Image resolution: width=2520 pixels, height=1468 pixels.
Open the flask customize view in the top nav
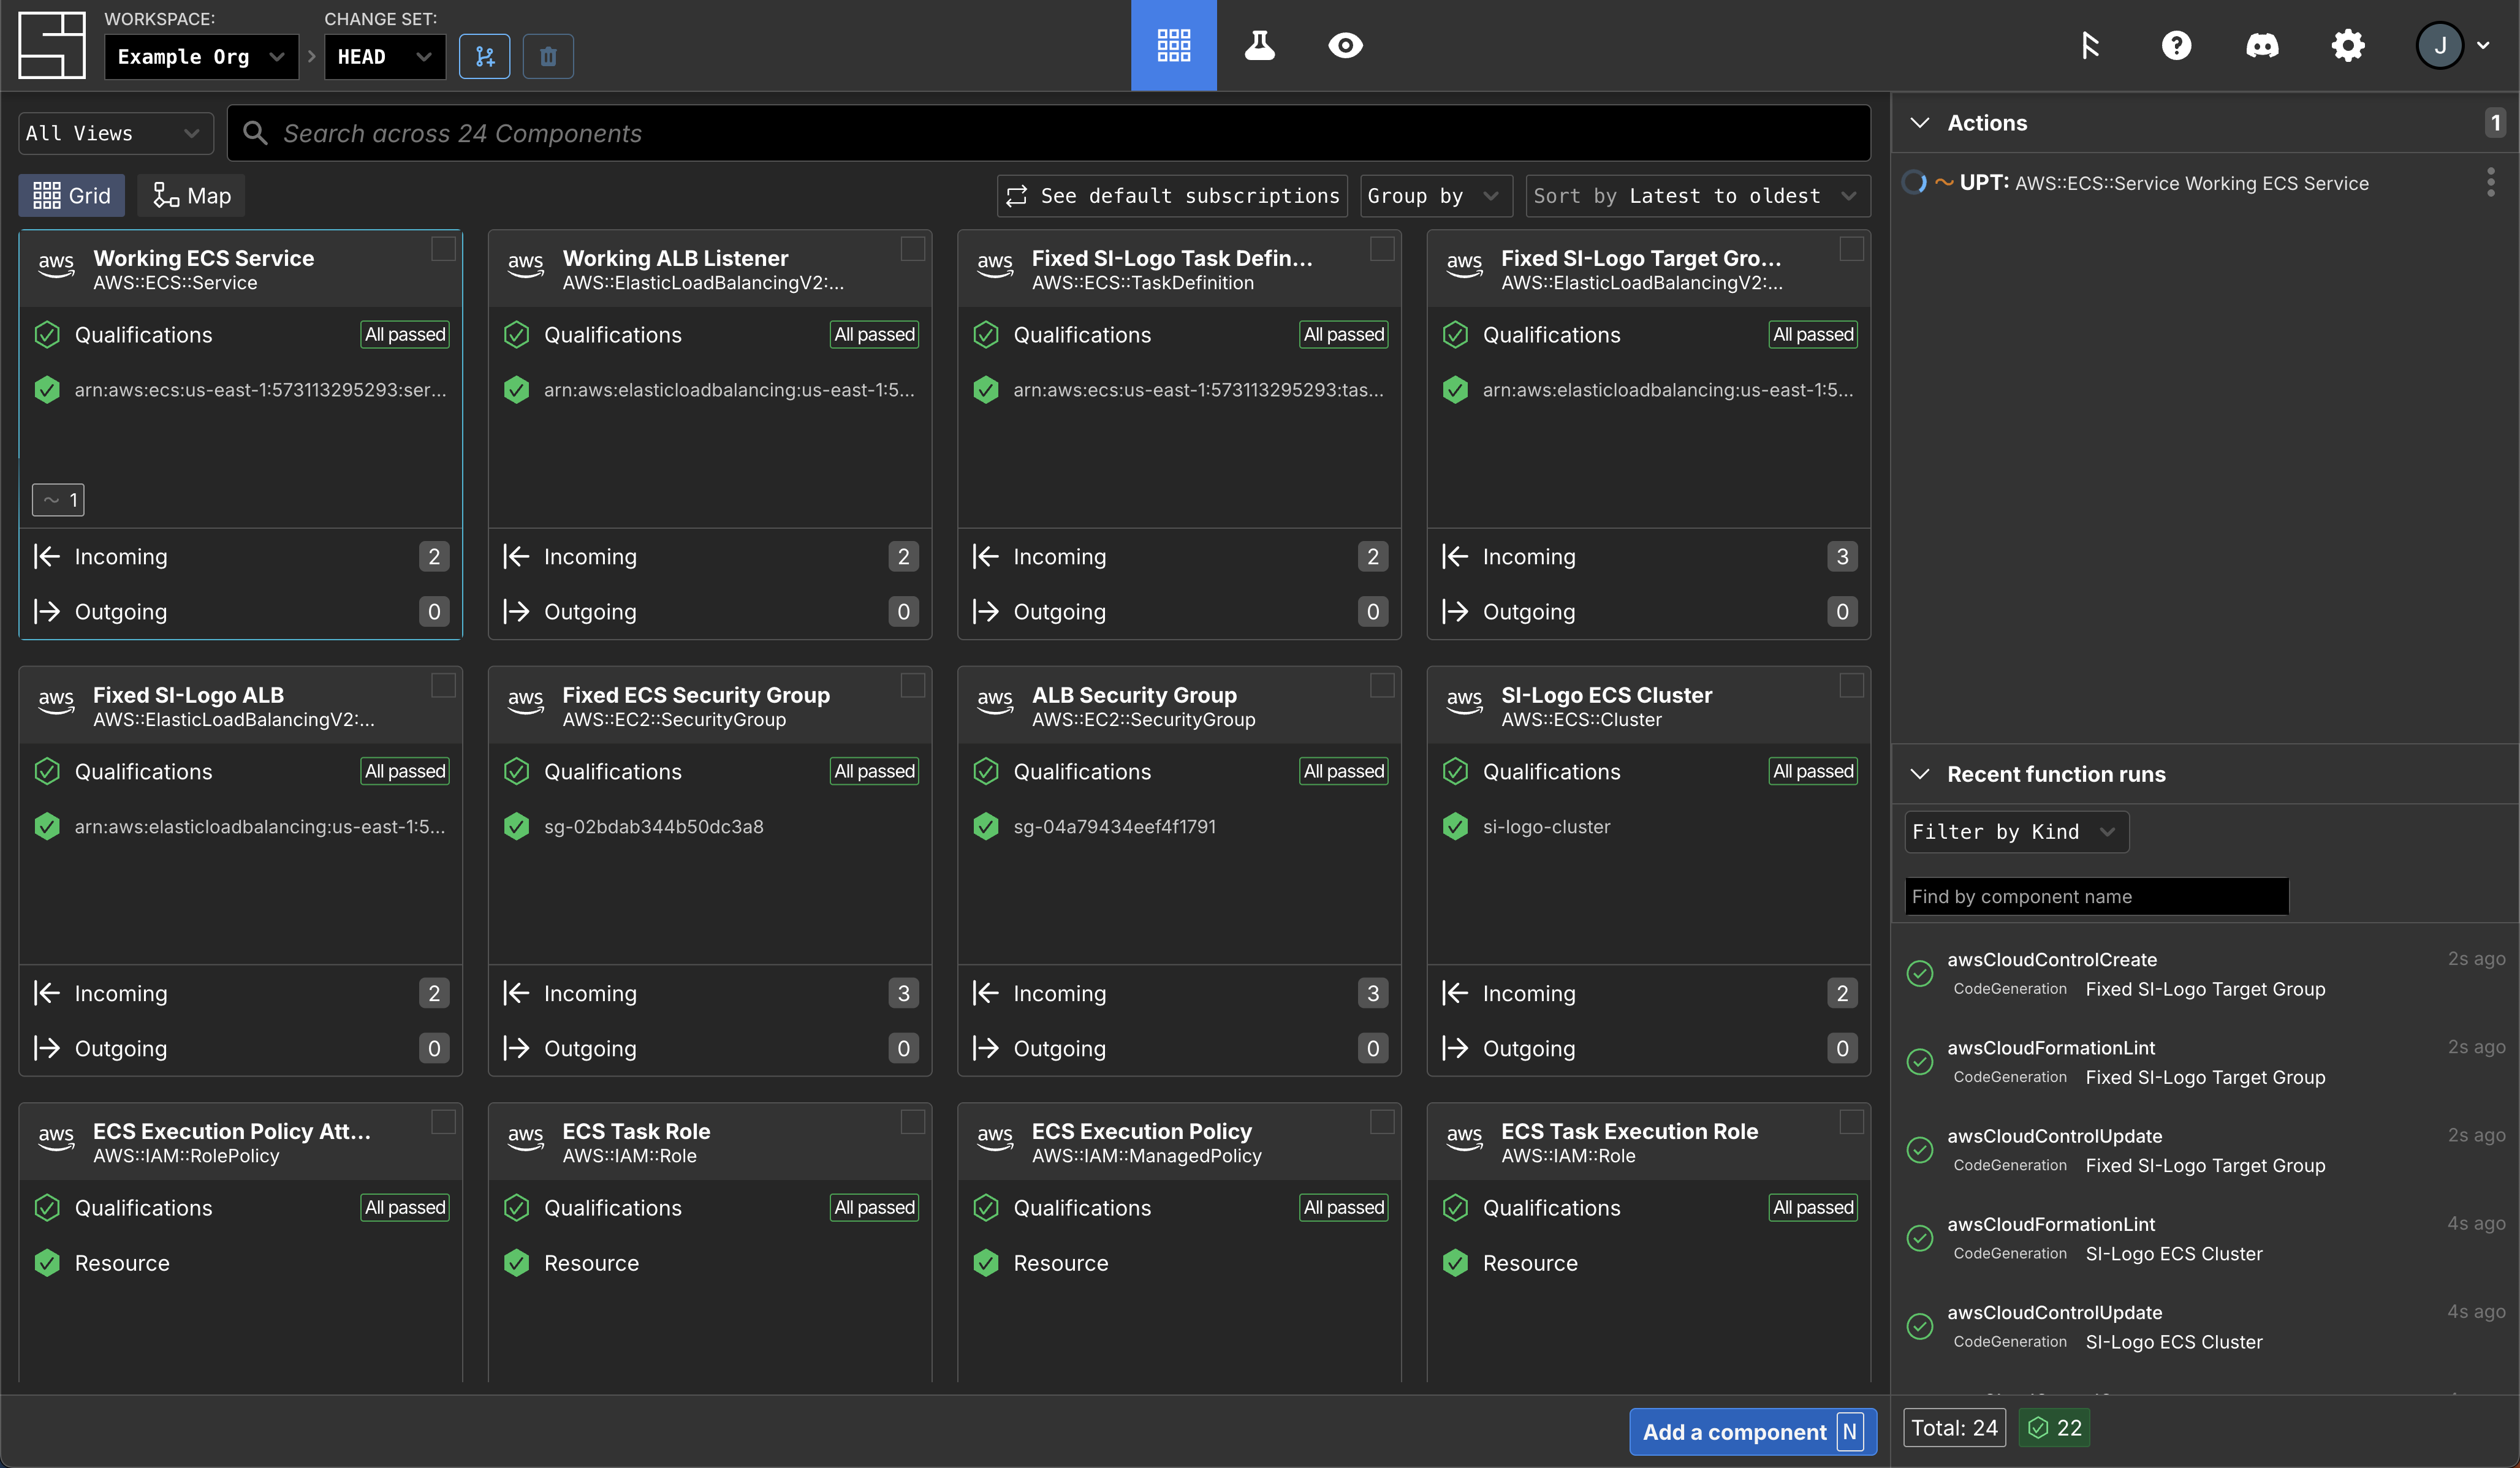tap(1260, 45)
